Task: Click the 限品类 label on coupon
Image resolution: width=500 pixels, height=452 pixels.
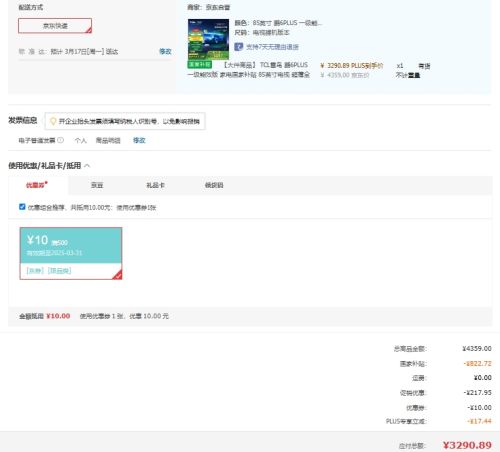Action: [x=59, y=270]
